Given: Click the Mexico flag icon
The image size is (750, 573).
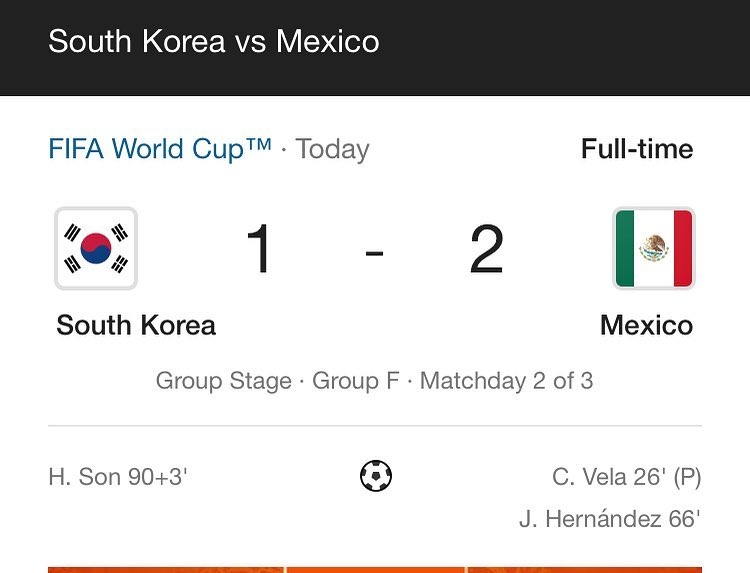Looking at the screenshot, I should pos(654,248).
